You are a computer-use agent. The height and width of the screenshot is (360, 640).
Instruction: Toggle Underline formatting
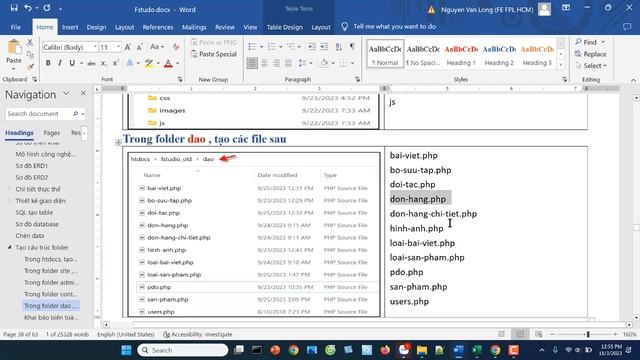click(72, 63)
